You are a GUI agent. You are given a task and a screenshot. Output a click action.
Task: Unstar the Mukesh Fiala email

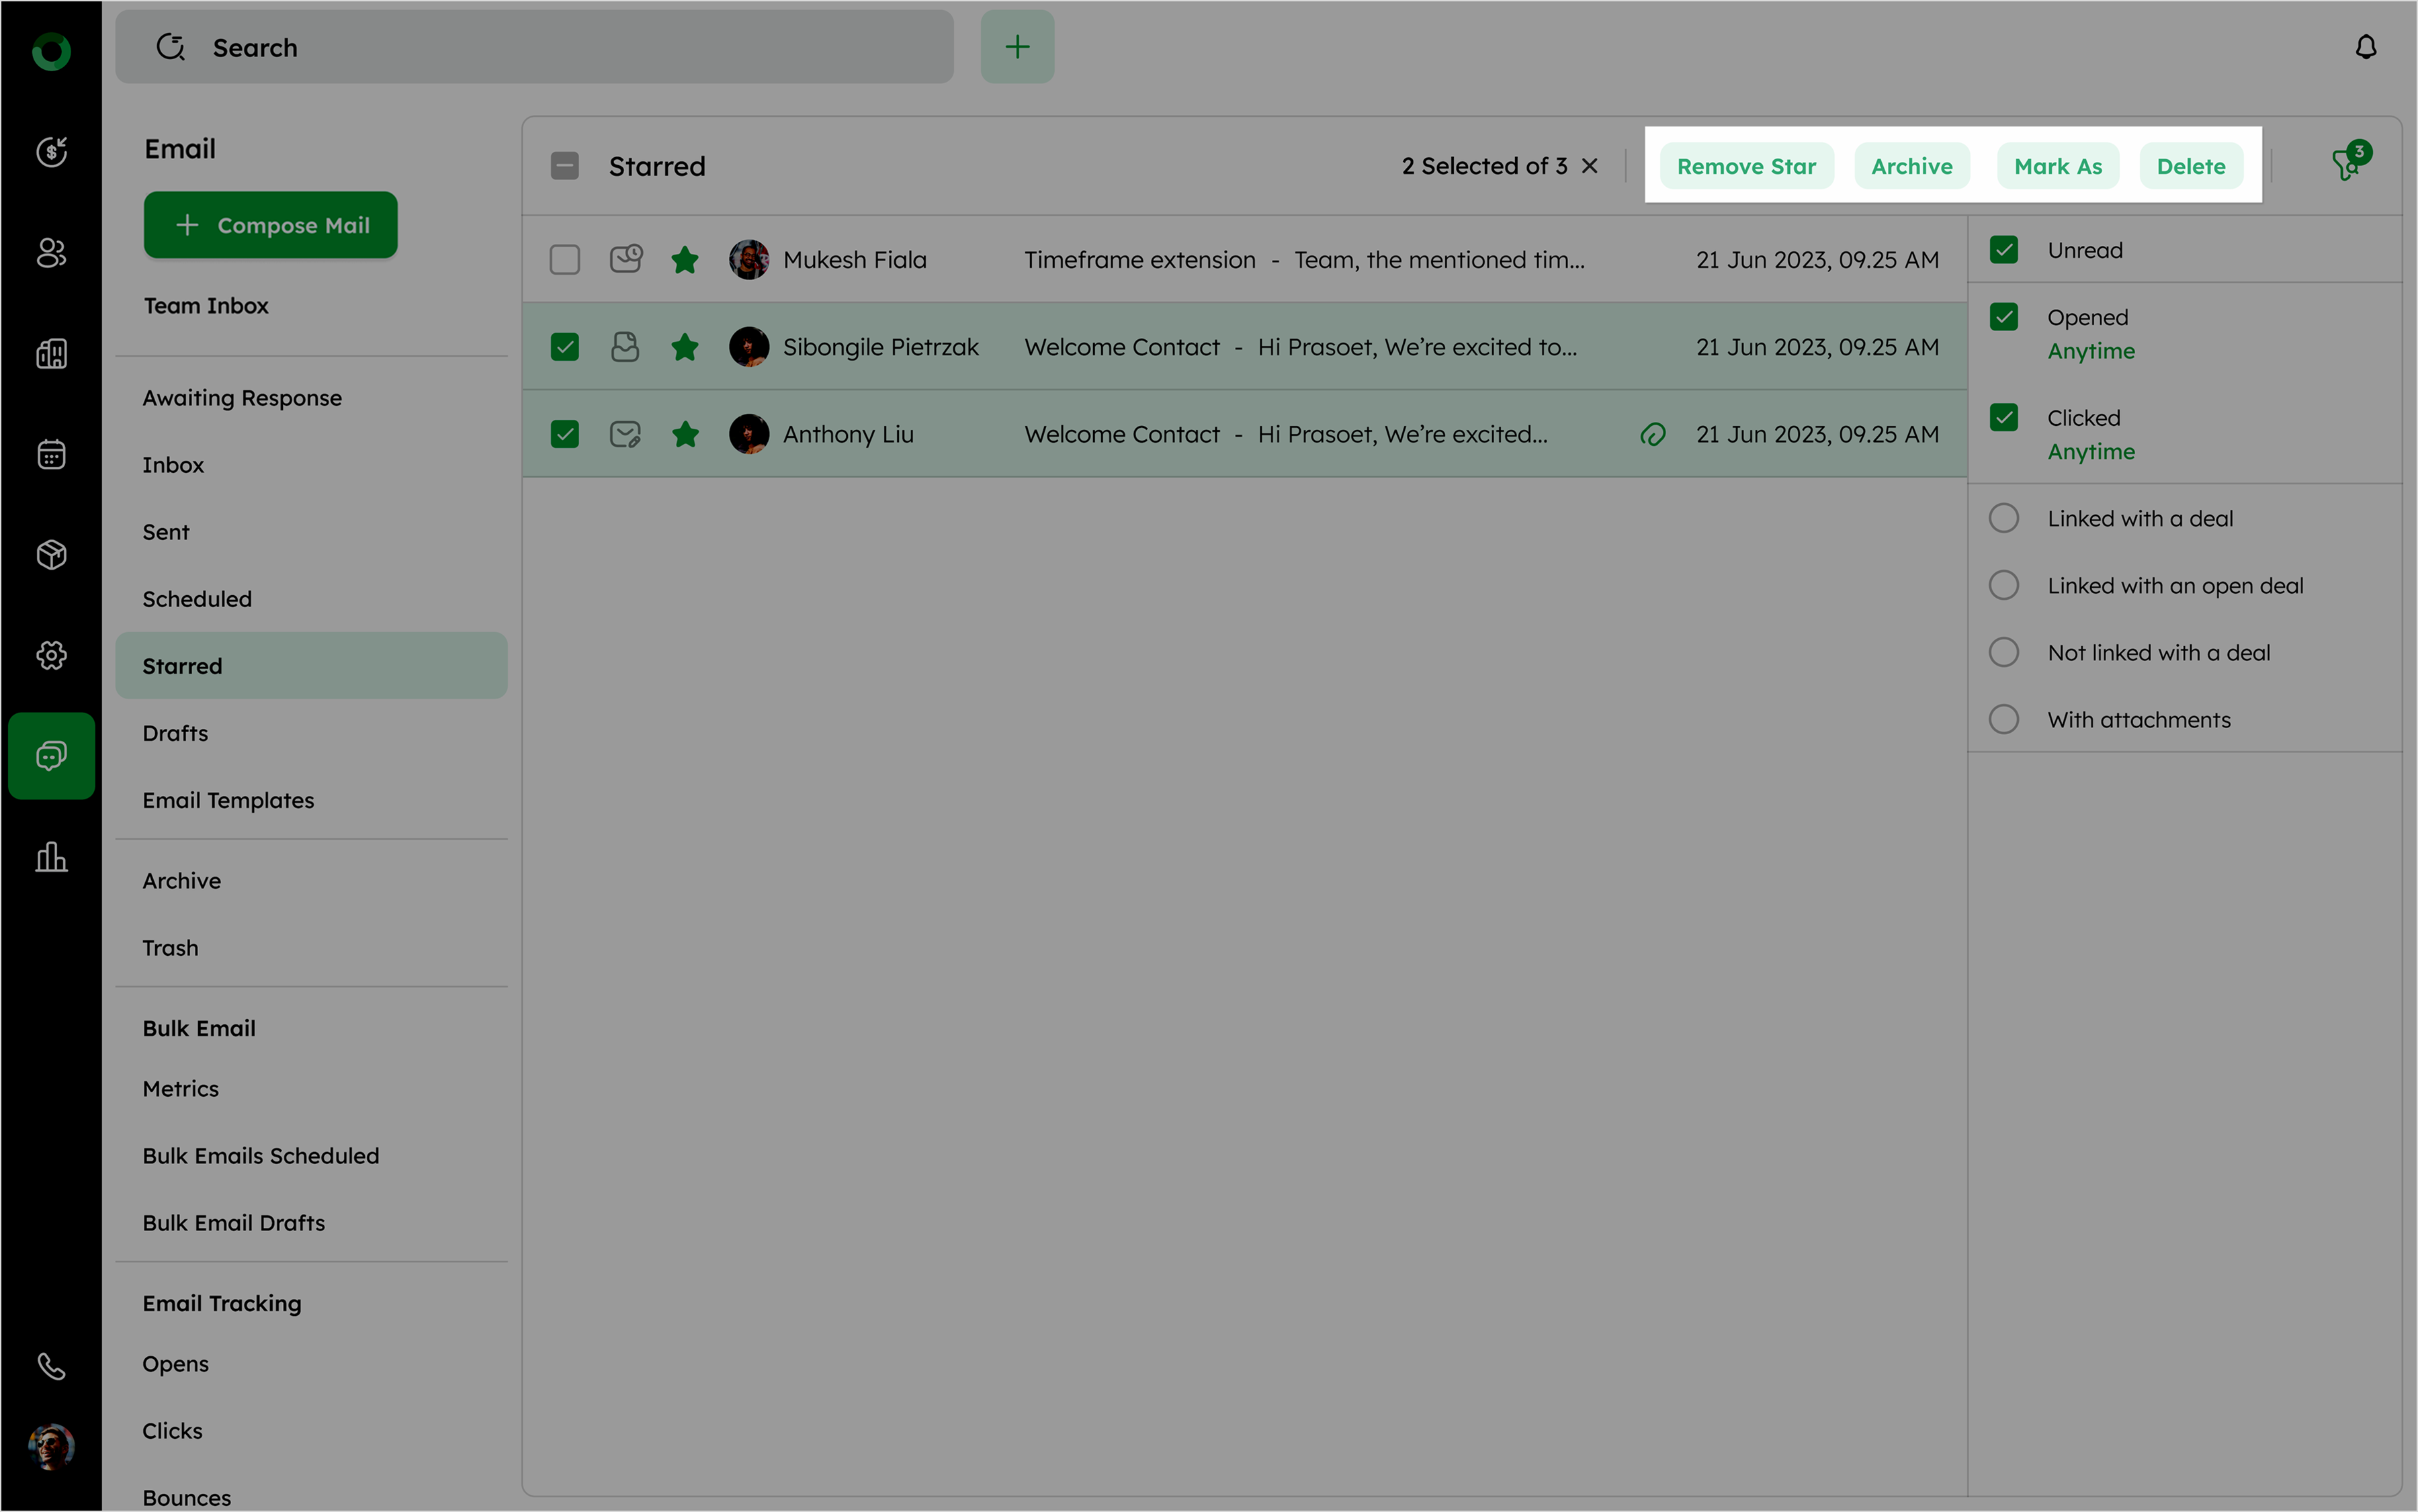685,260
